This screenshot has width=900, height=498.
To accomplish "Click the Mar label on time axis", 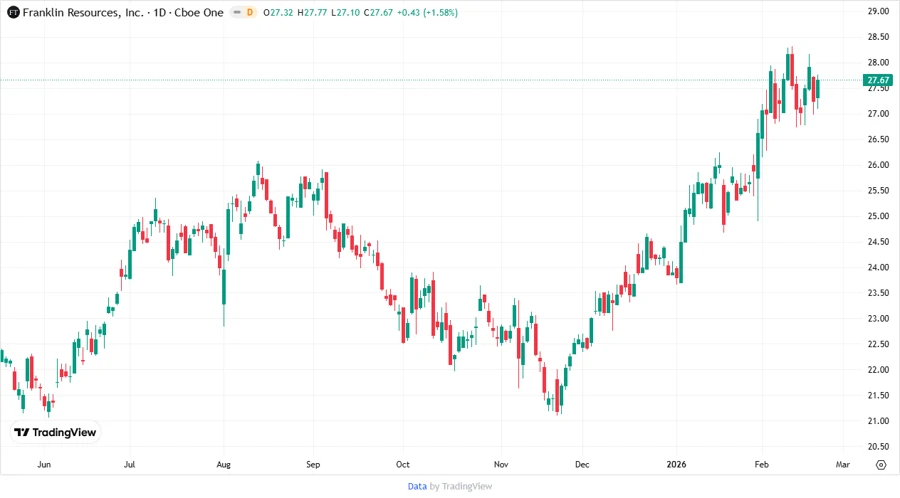I will coord(843,464).
